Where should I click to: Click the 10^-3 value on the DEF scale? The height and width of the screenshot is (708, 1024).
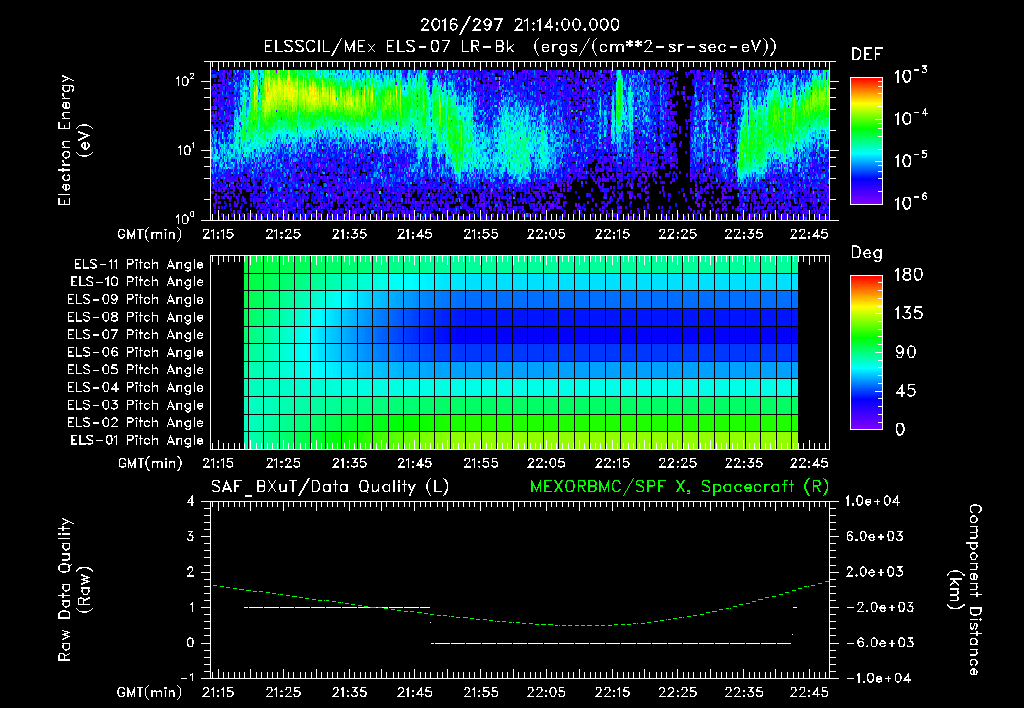(x=910, y=75)
